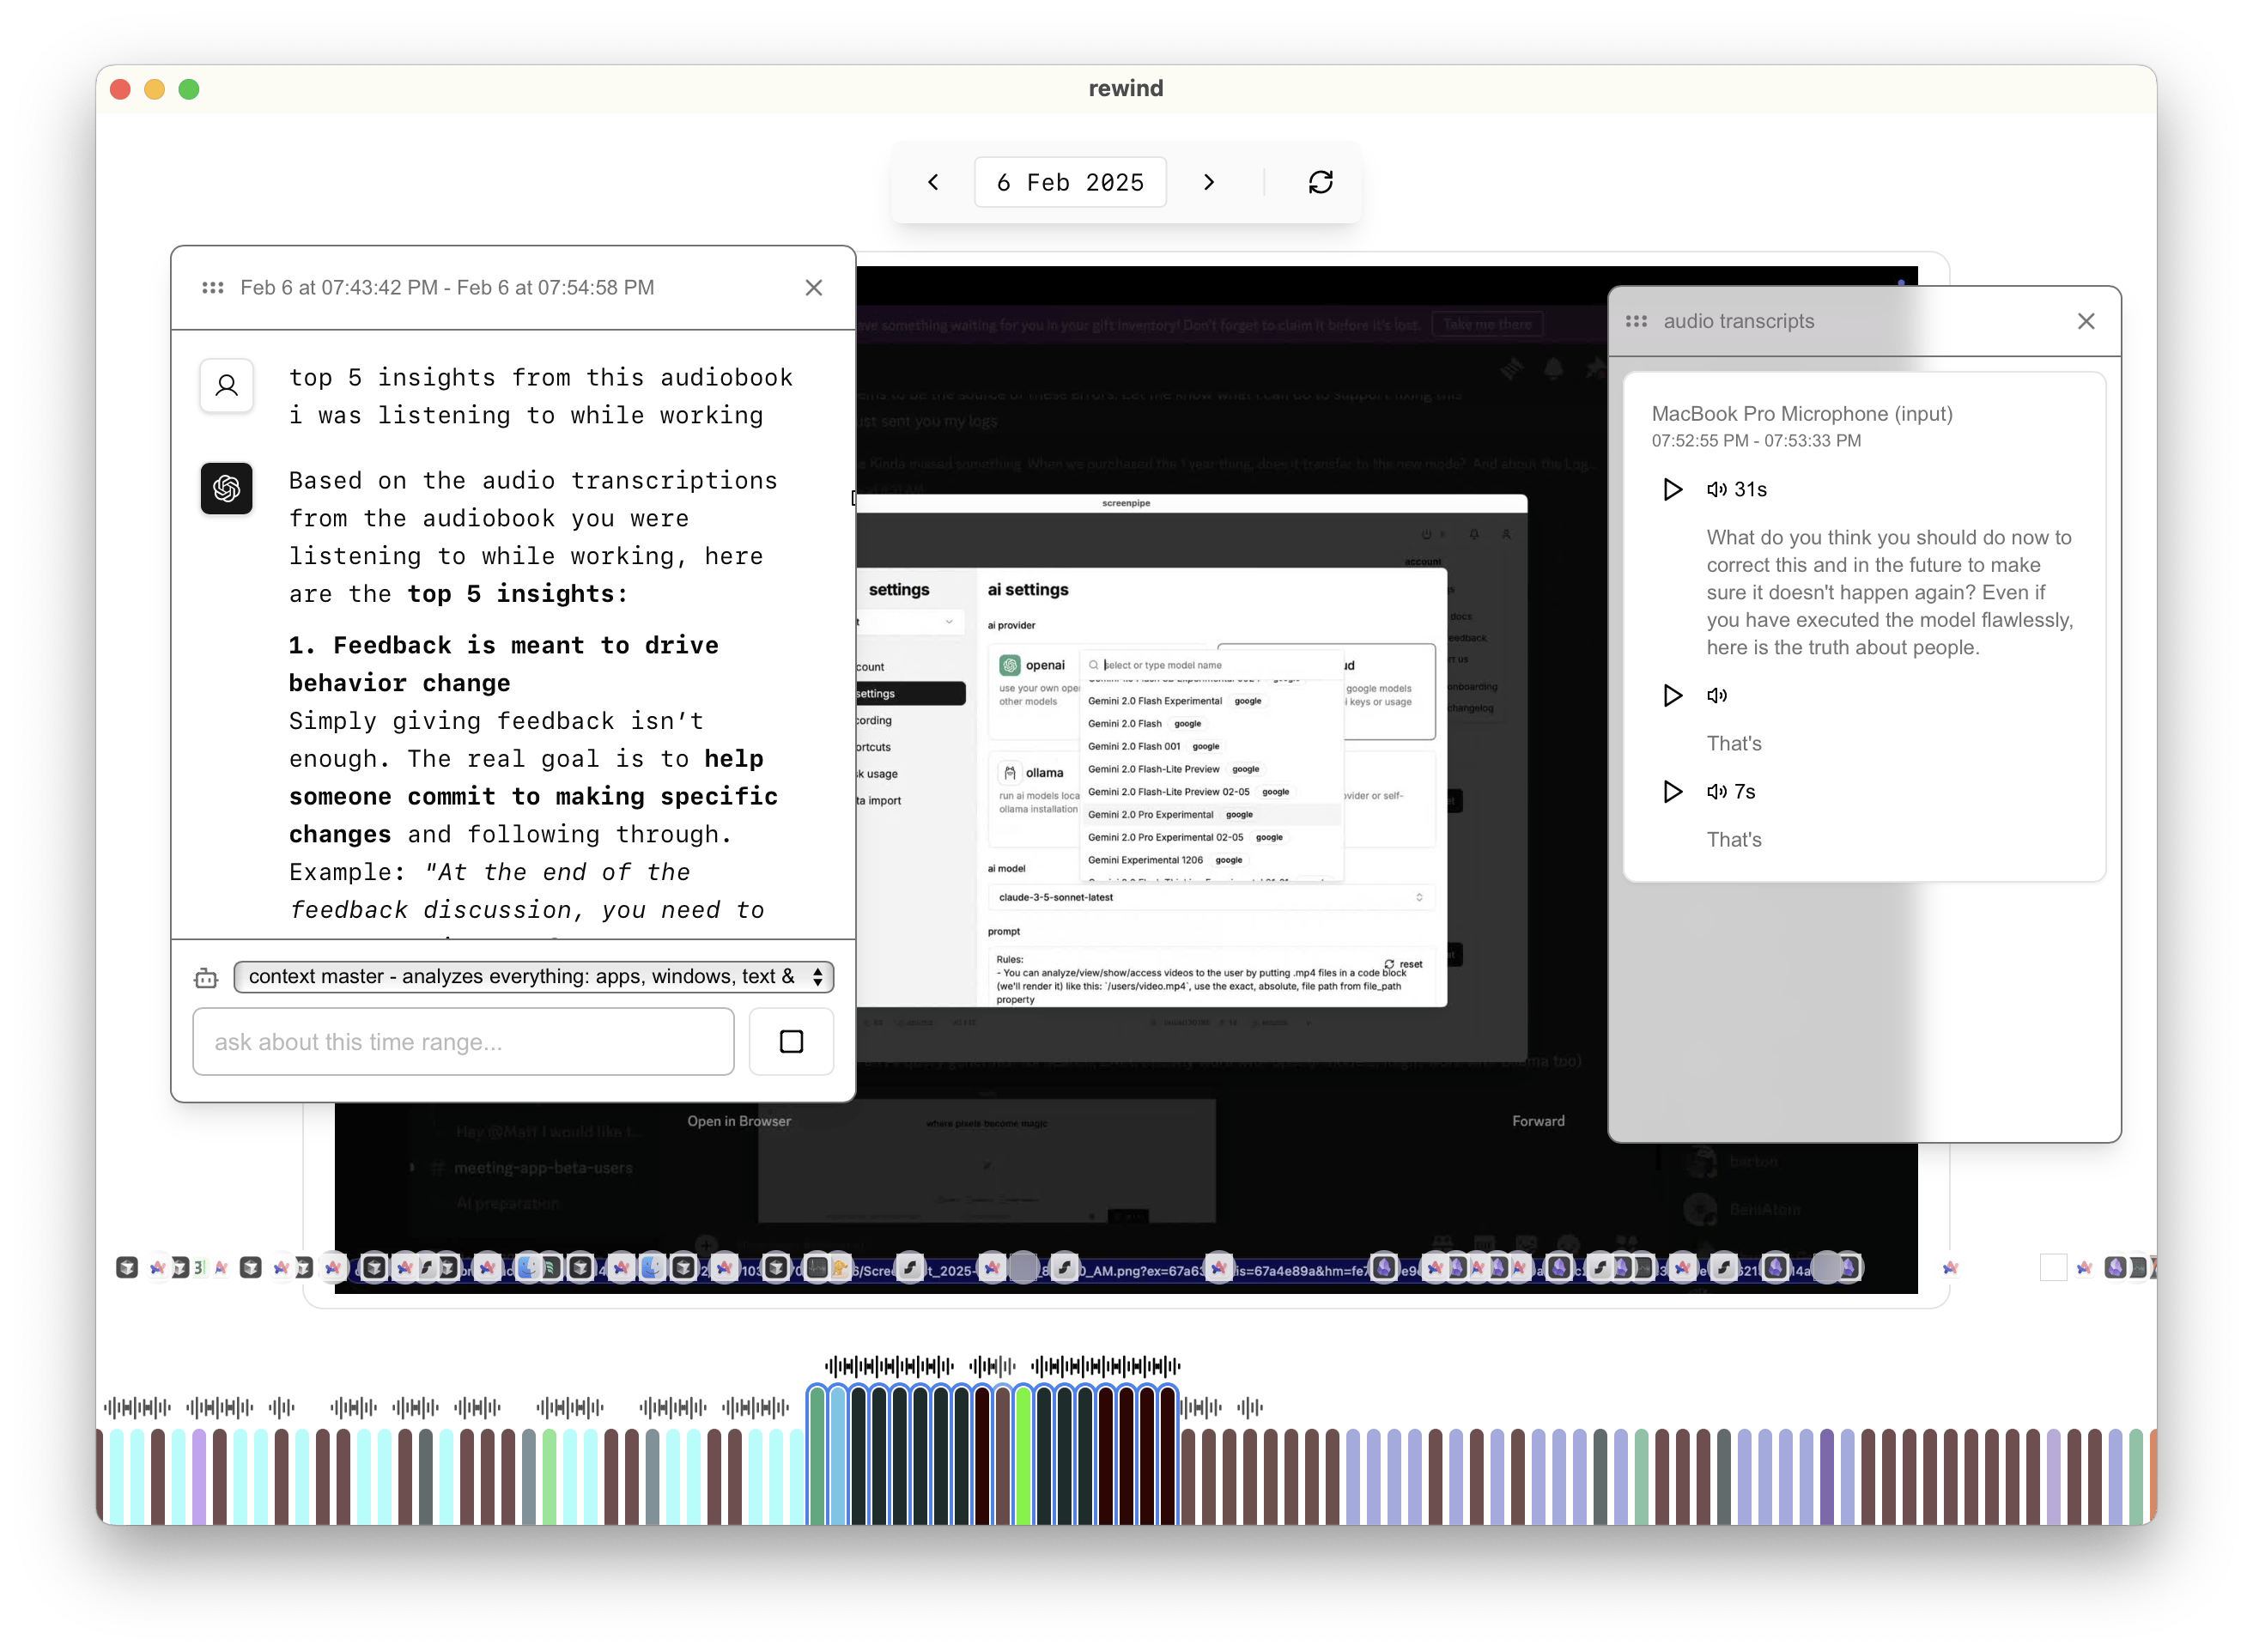
Task: Open the 6 Feb 2025 date picker
Action: pos(1070,182)
